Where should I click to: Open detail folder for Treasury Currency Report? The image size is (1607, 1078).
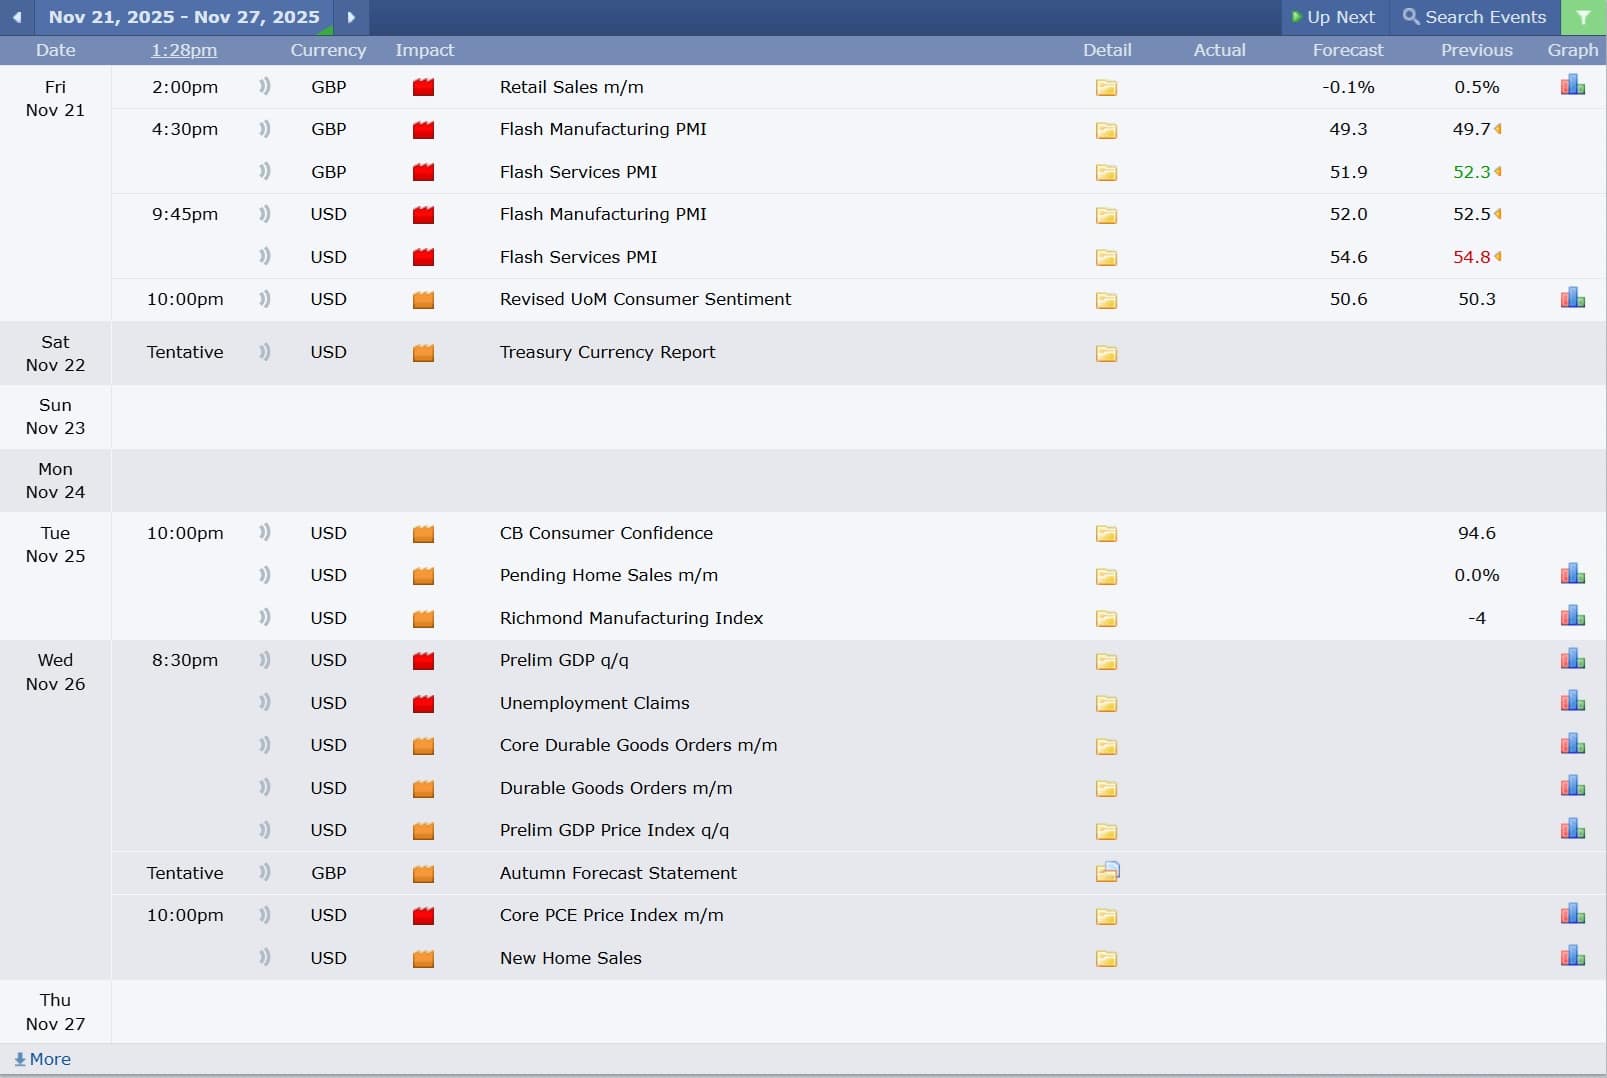coord(1106,353)
